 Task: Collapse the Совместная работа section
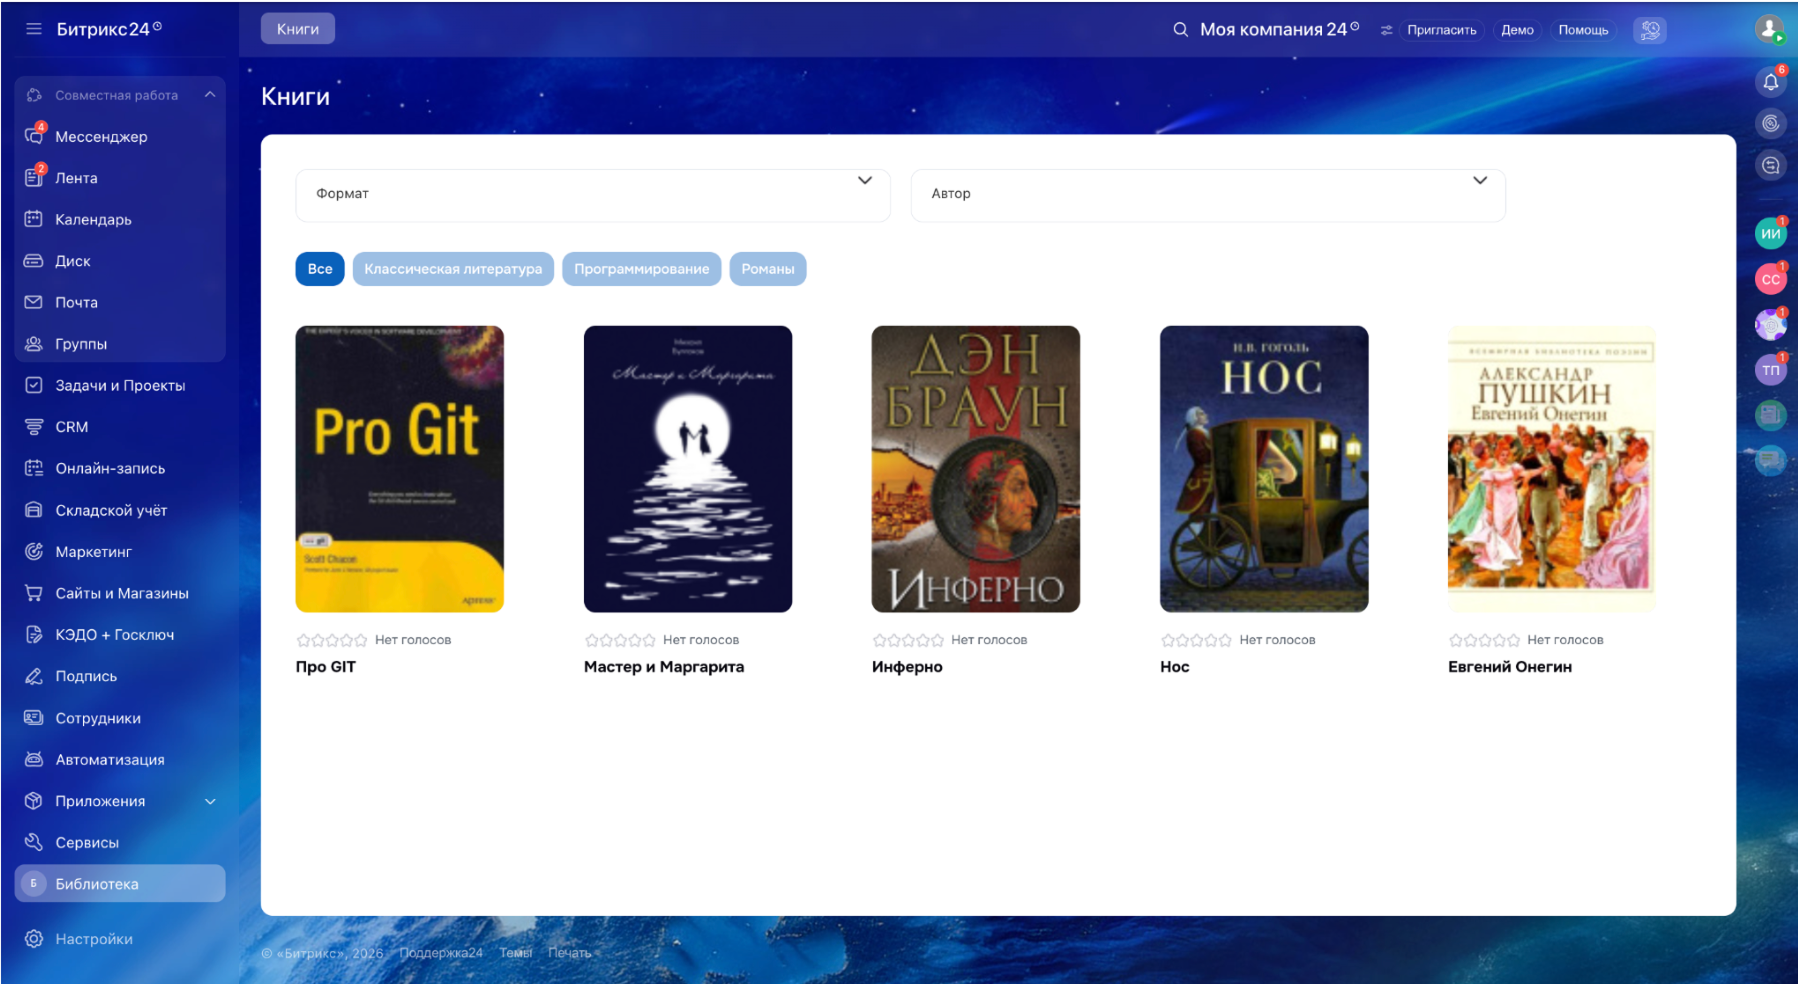click(210, 95)
